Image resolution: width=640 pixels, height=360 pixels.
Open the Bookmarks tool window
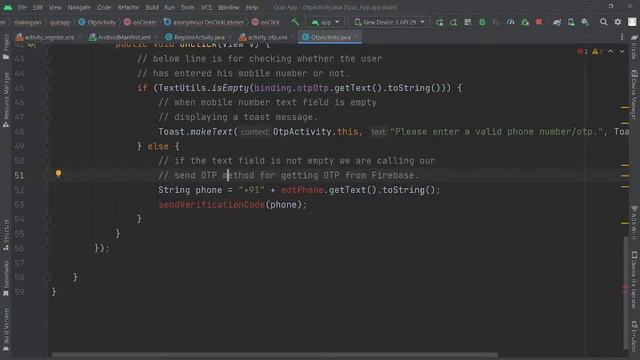[6, 278]
